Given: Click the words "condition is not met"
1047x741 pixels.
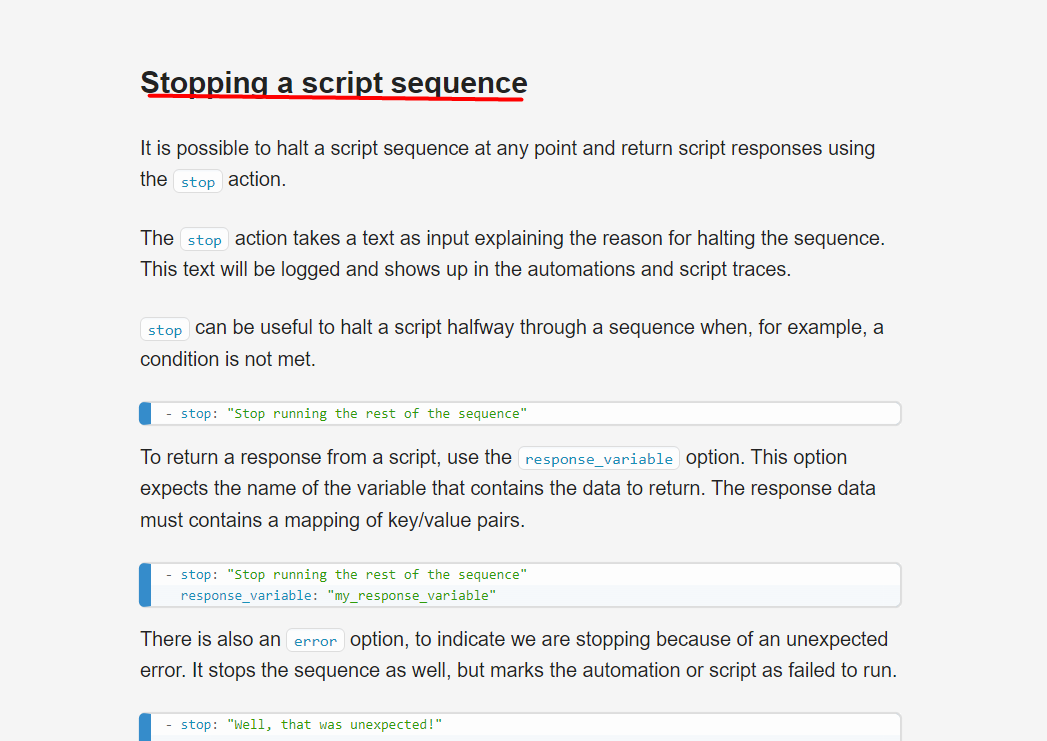Looking at the screenshot, I should (x=228, y=359).
